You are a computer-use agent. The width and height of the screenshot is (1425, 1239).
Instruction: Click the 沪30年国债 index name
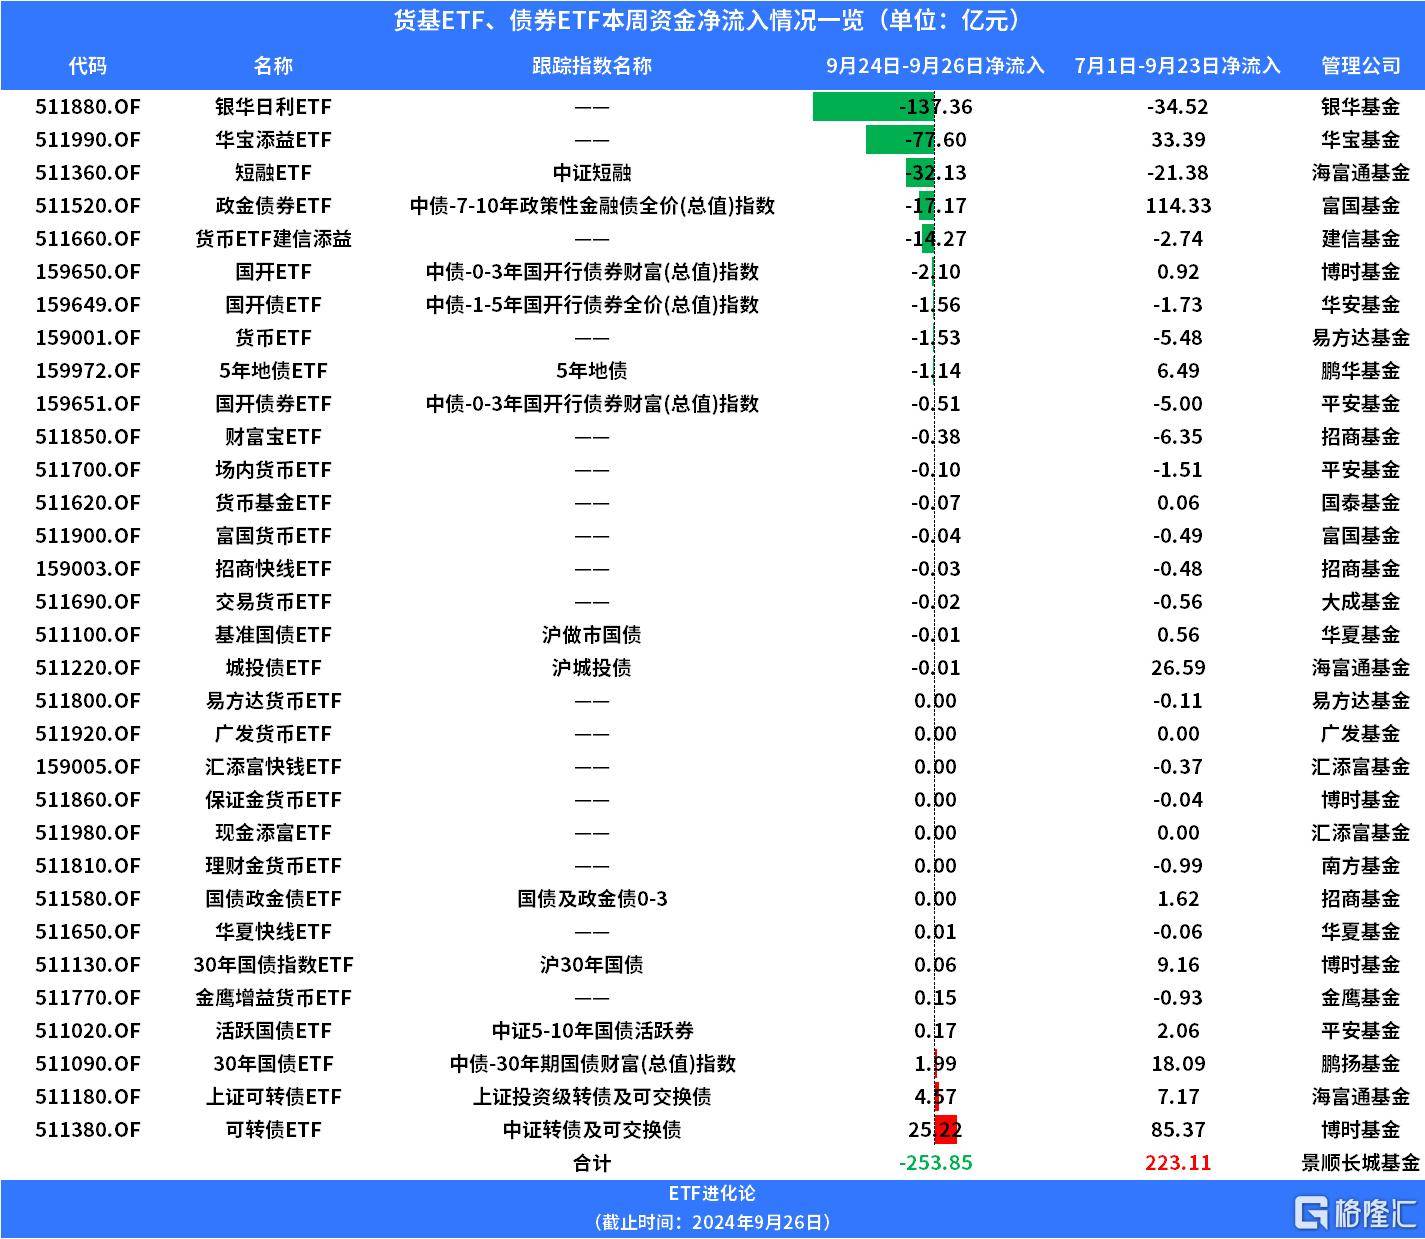pos(592,965)
